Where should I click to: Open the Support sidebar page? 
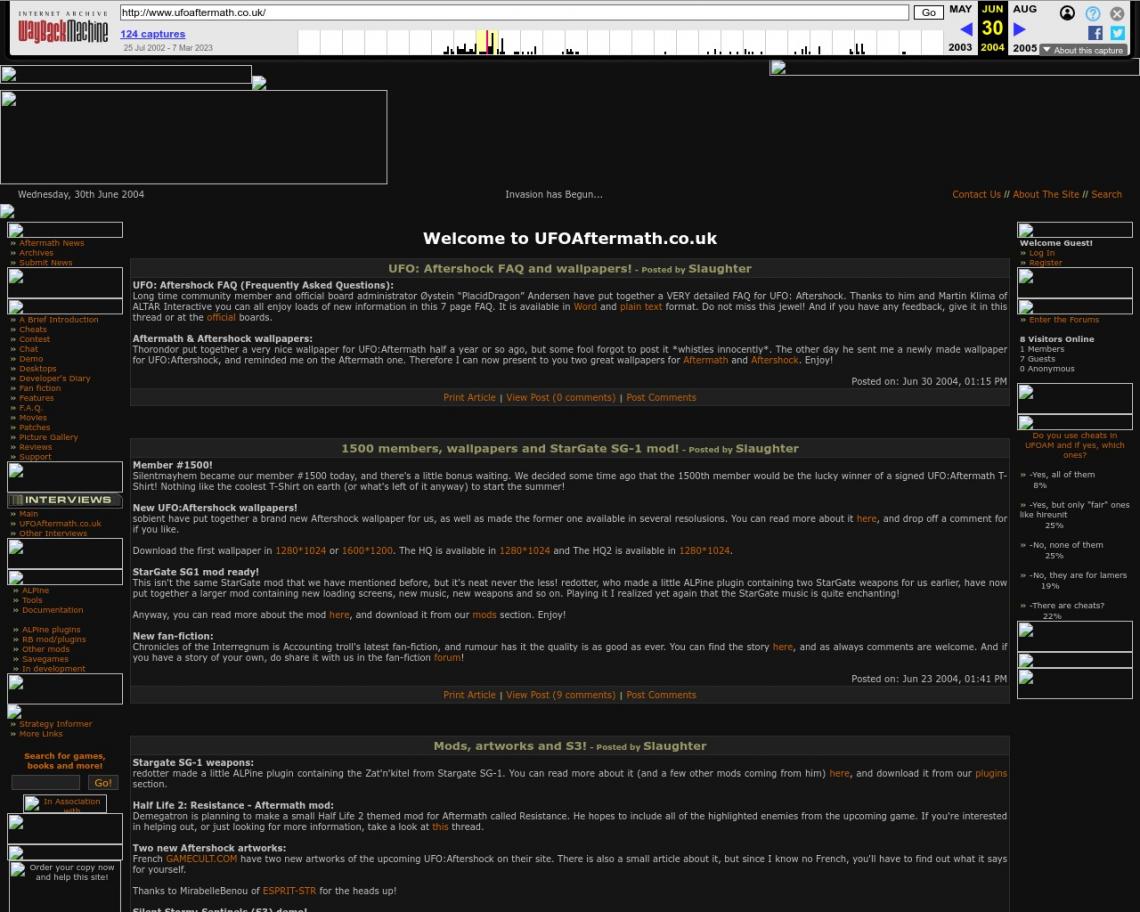35,457
